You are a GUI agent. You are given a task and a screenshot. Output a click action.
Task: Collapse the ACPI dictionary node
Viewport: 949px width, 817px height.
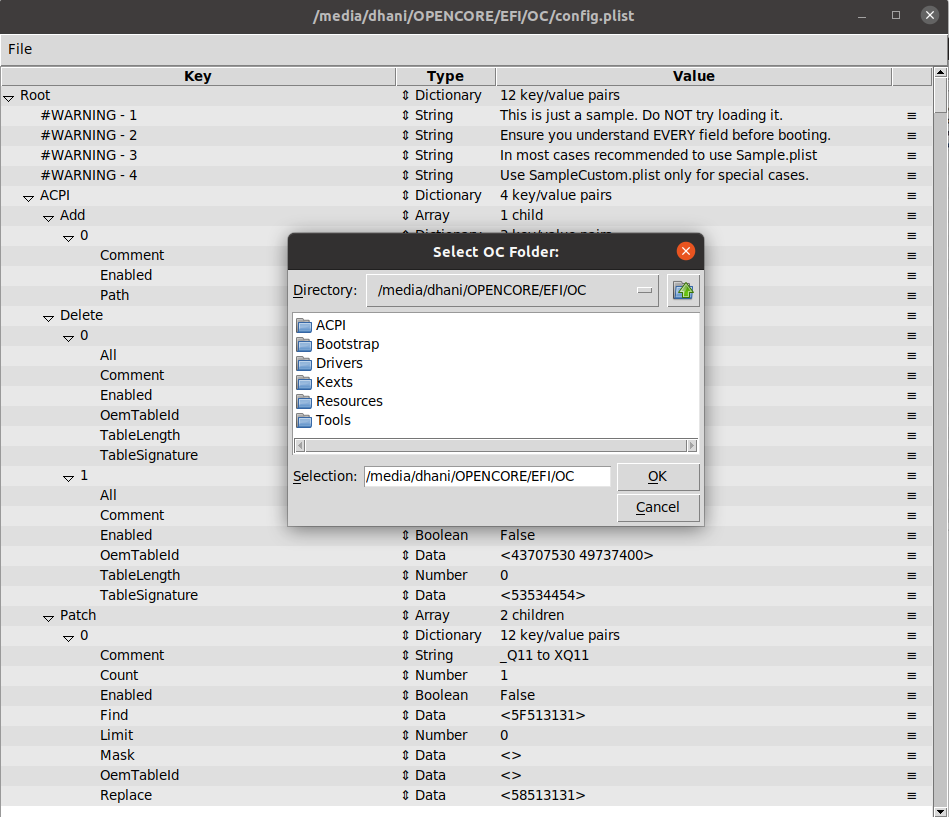28,197
